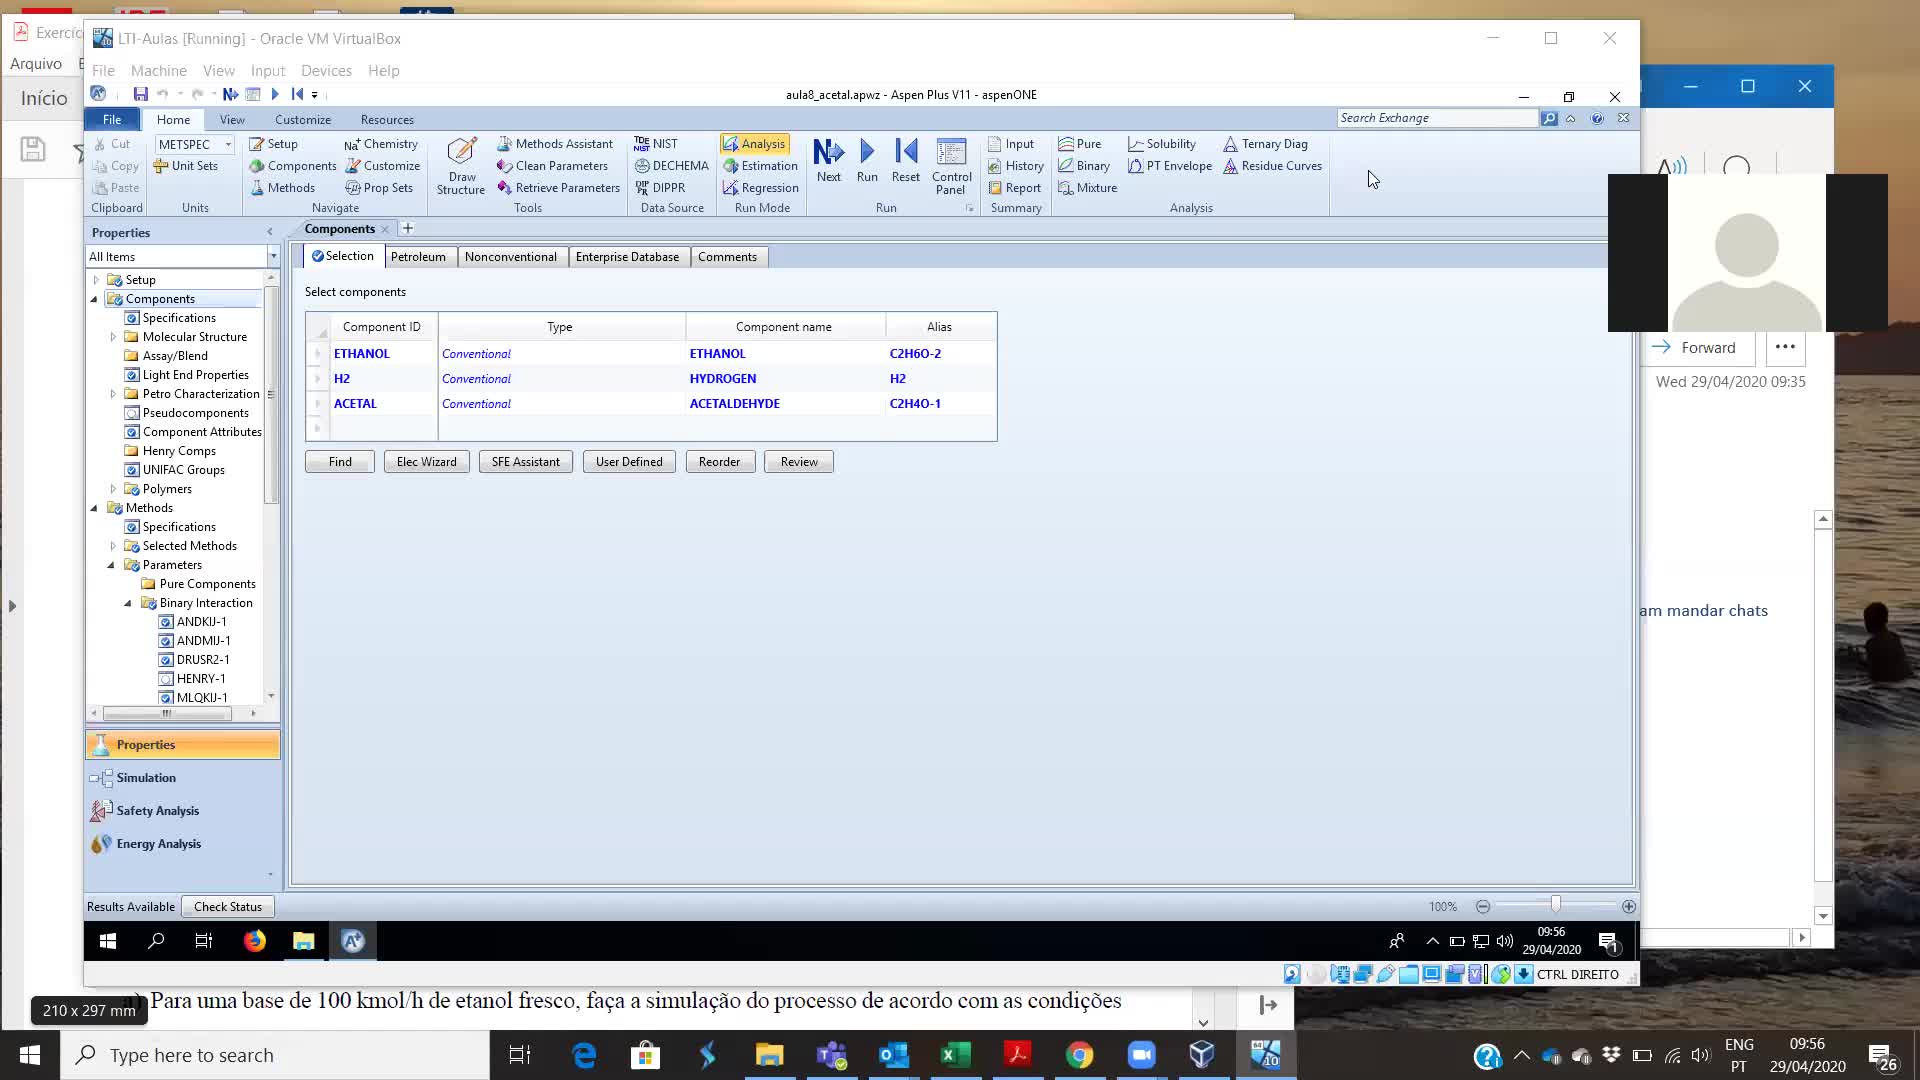Open DIPPR data source
Image resolution: width=1920 pixels, height=1080 pixels.
pyautogui.click(x=660, y=188)
